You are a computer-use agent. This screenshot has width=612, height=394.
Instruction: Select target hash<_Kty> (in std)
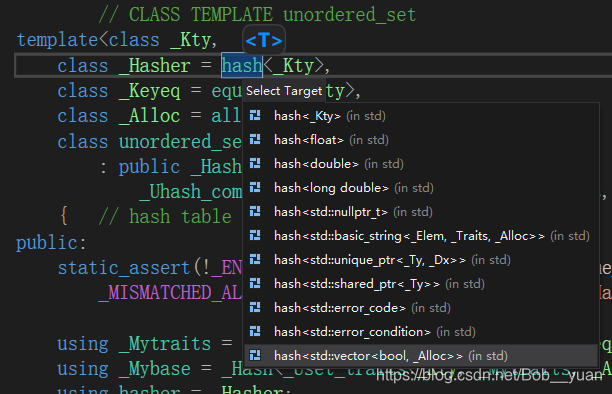[x=421, y=116]
